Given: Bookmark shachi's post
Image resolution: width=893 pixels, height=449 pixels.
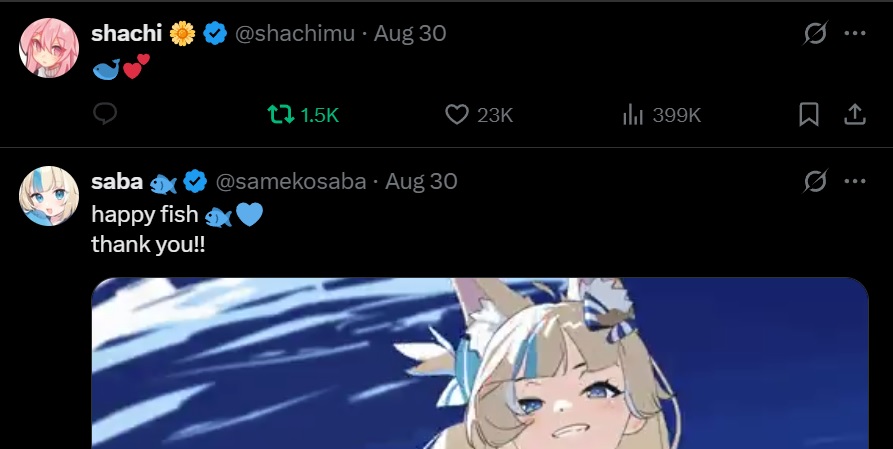Looking at the screenshot, I should pyautogui.click(x=809, y=115).
